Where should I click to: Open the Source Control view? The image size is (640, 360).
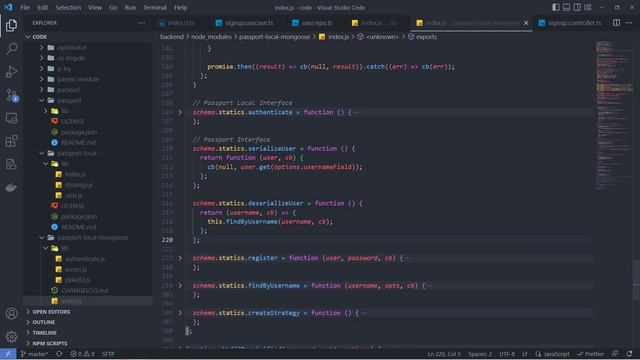[x=11, y=95]
